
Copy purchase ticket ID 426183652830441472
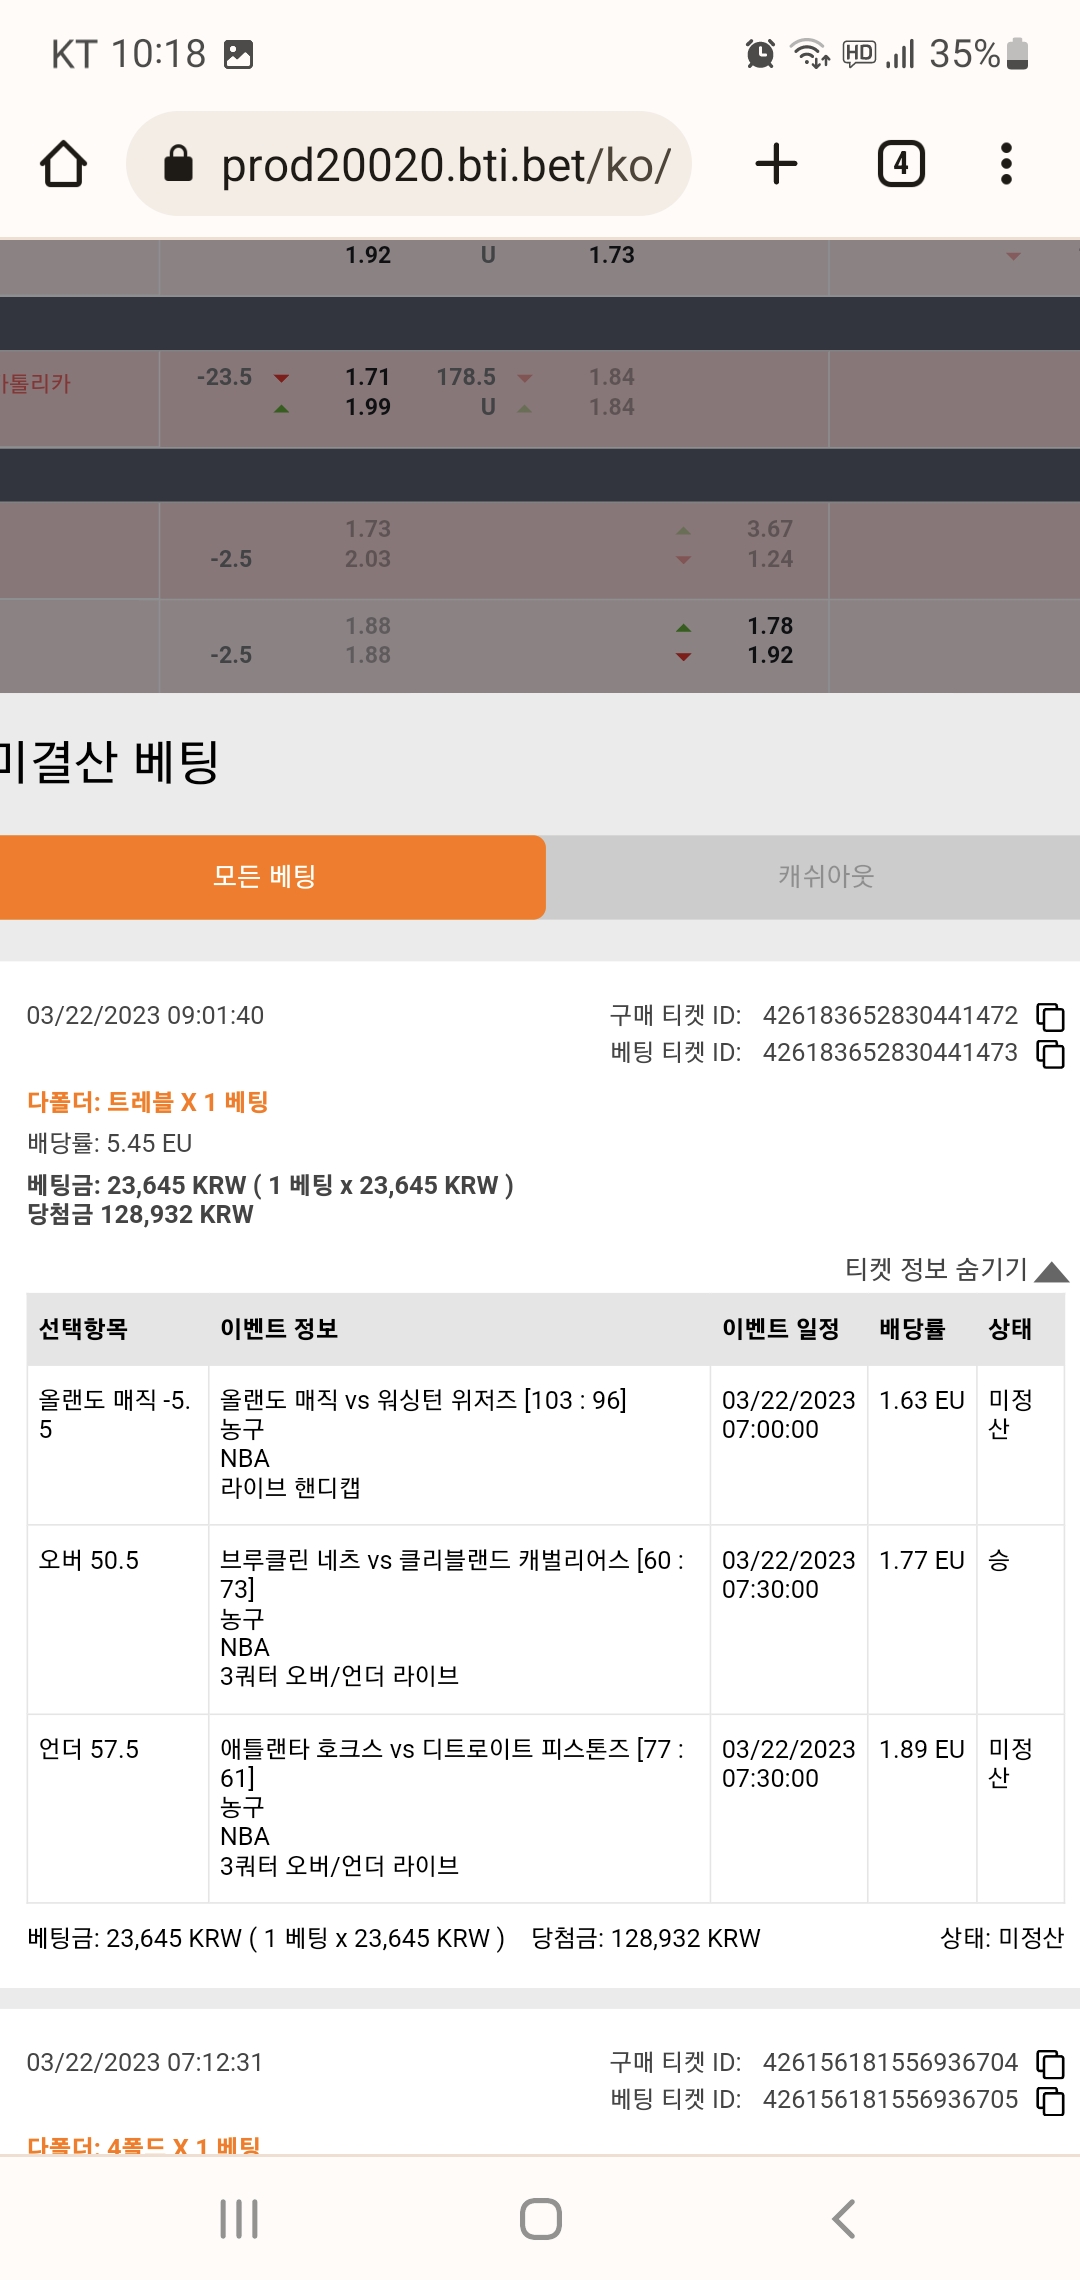pos(1050,1017)
